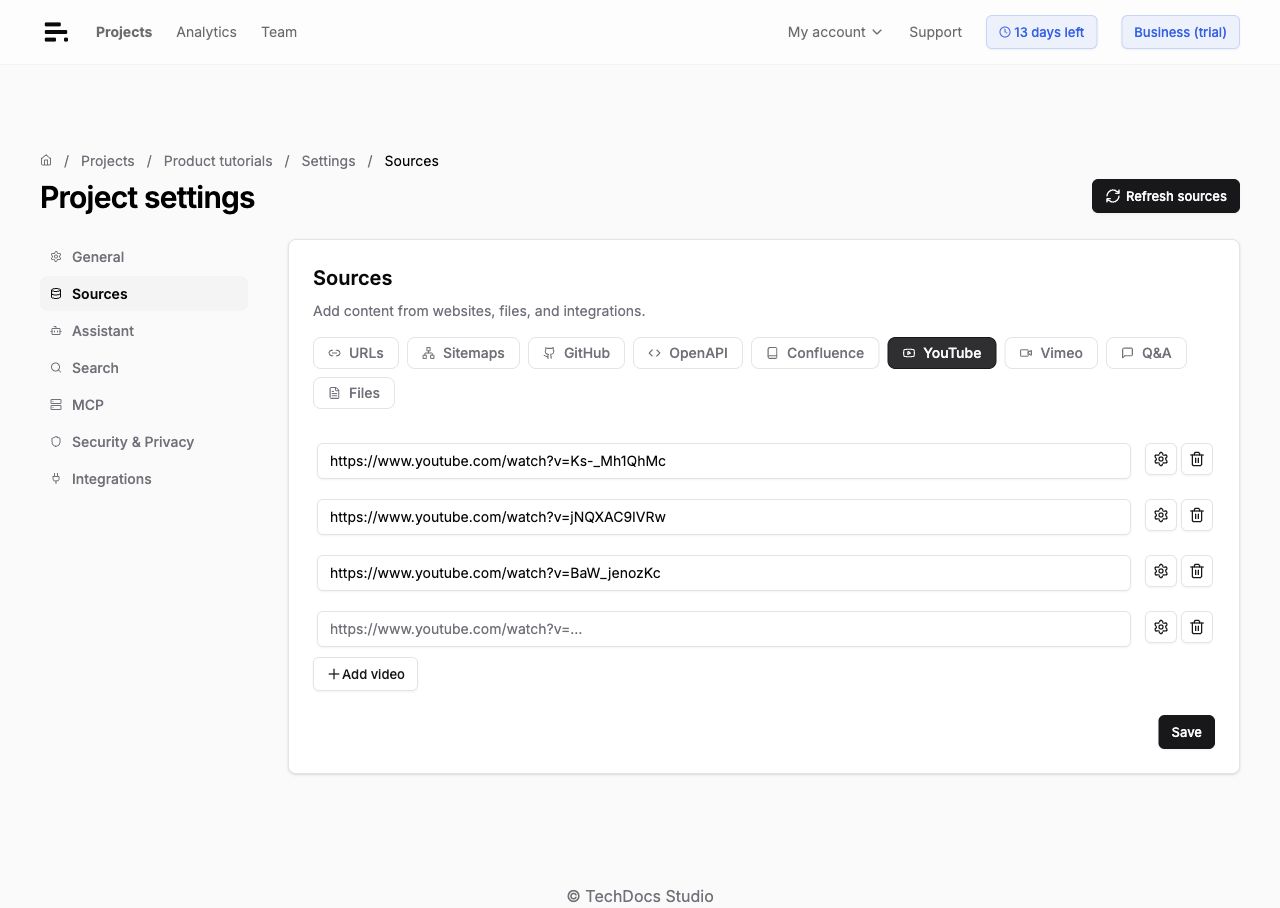The height and width of the screenshot is (908, 1280).
Task: Expand the My account dropdown
Action: tap(835, 32)
